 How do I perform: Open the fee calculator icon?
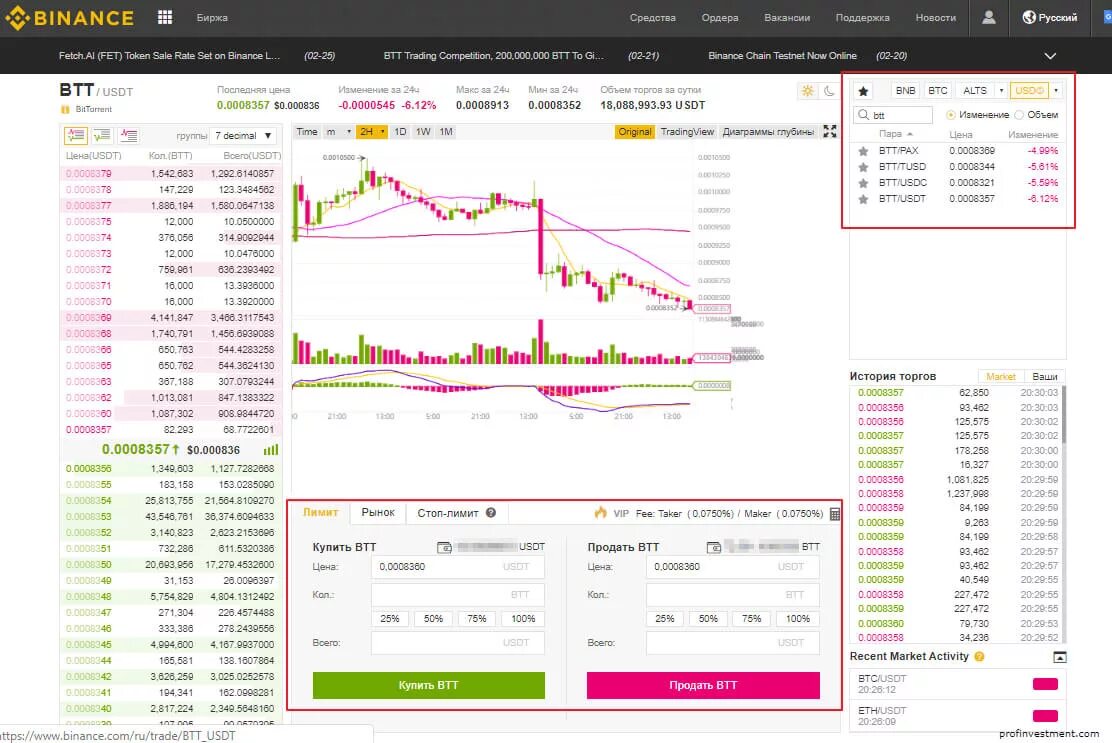click(x=835, y=514)
